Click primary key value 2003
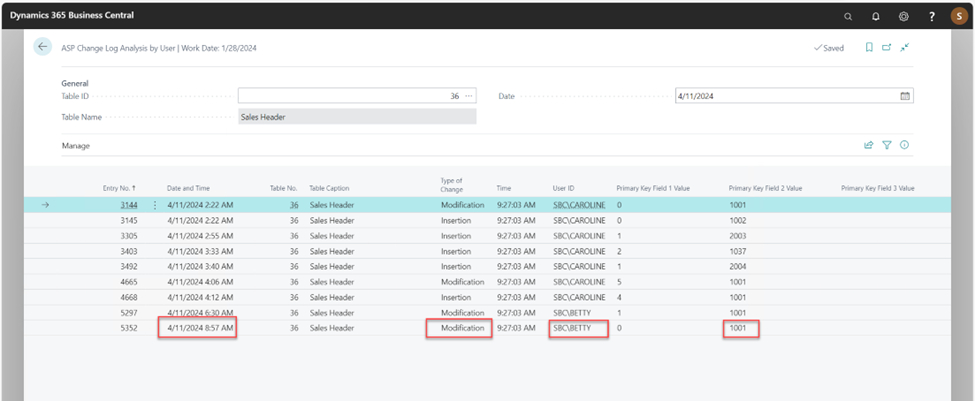Screen dimensions: 975x401 click(737, 236)
